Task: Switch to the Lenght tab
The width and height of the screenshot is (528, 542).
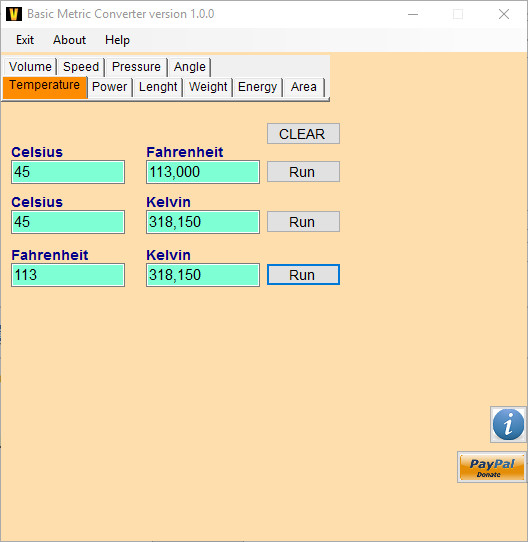Action: point(158,87)
